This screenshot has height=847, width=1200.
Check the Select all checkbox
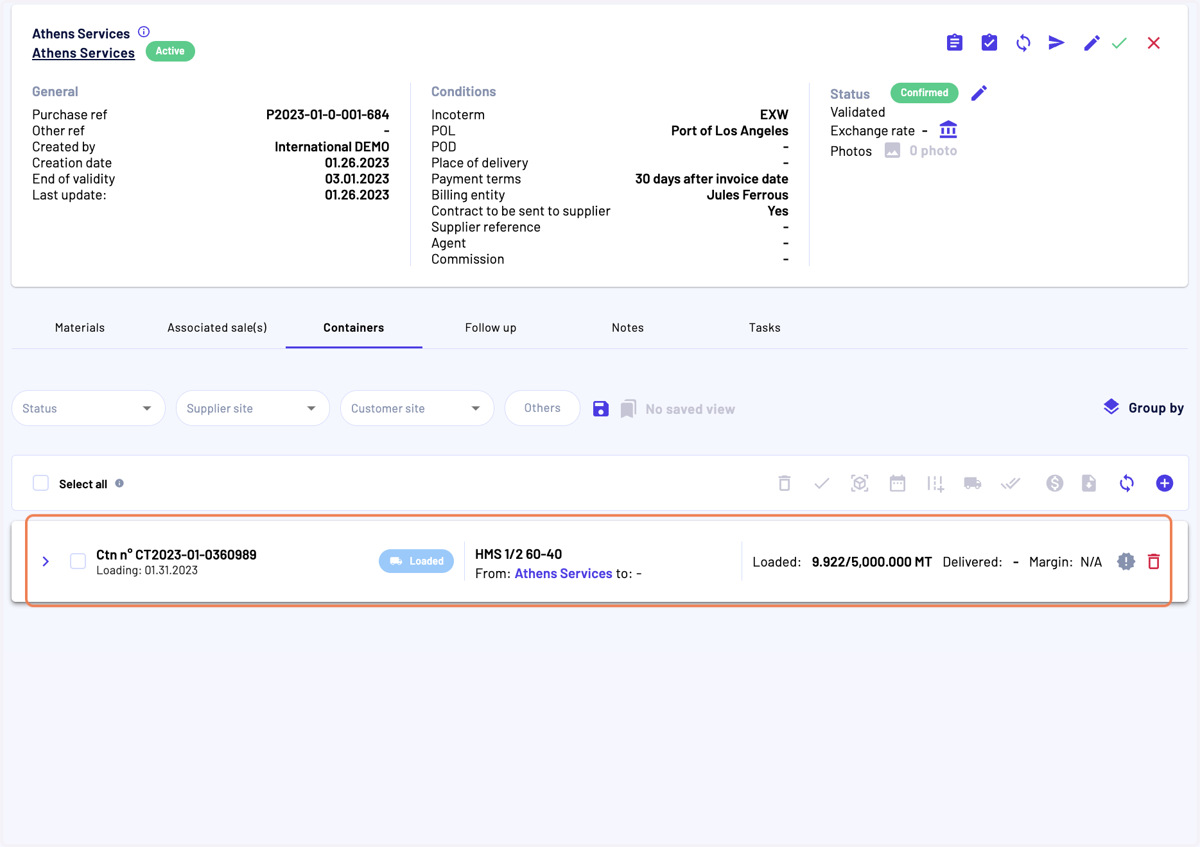coord(41,483)
